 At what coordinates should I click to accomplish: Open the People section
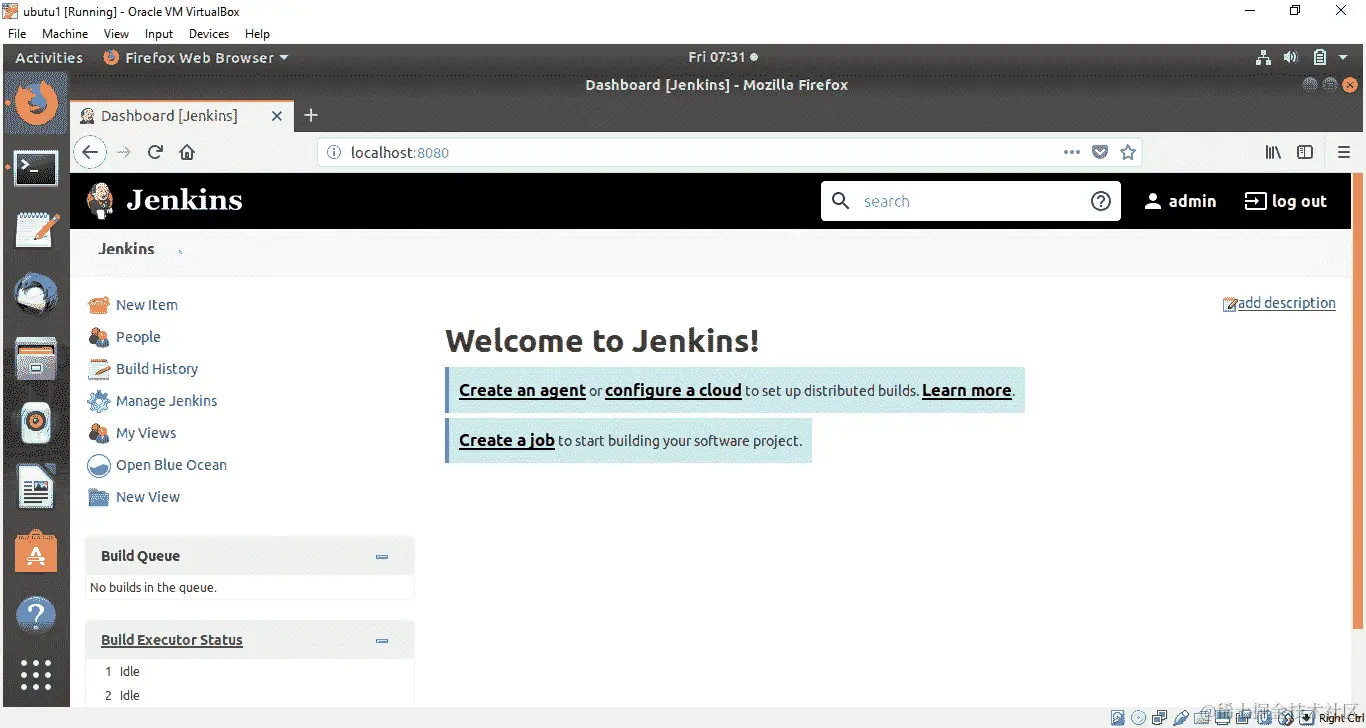[138, 336]
